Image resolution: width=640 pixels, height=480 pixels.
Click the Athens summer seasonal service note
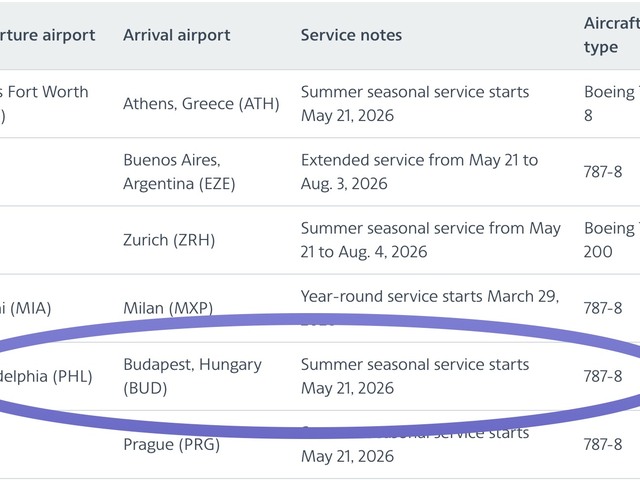[x=415, y=104]
